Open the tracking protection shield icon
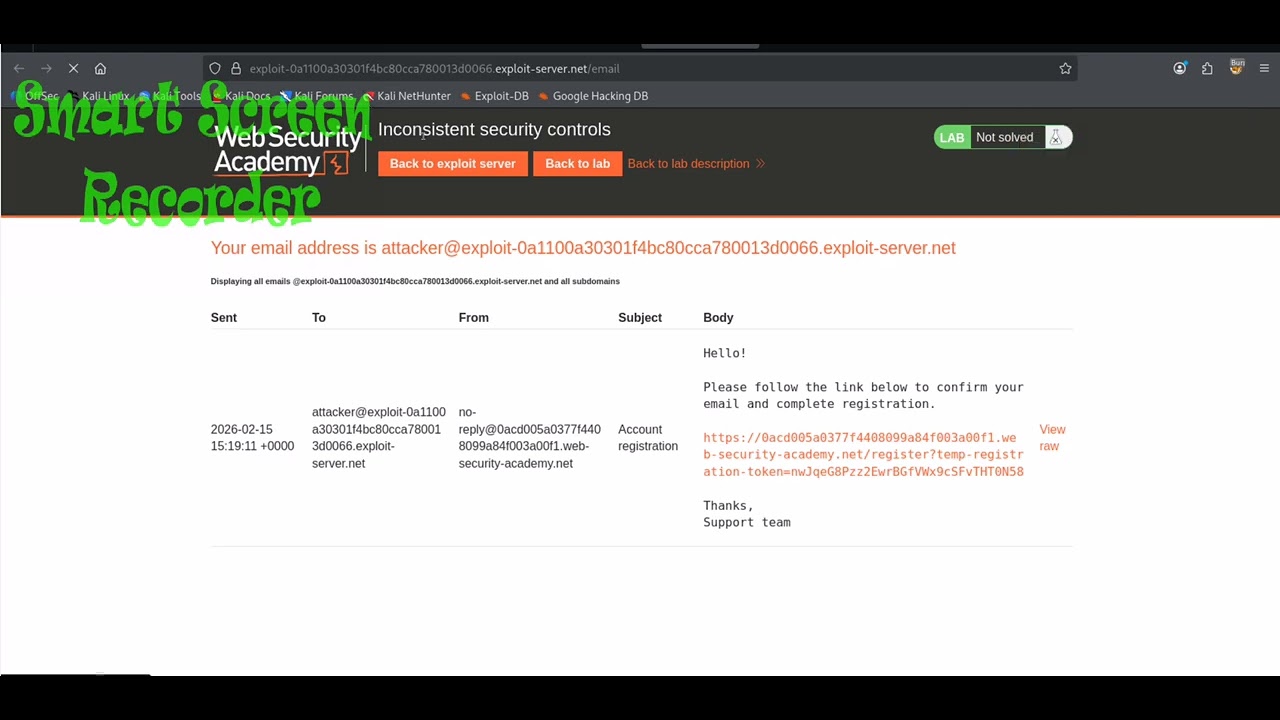The width and height of the screenshot is (1280, 720). [x=215, y=69]
